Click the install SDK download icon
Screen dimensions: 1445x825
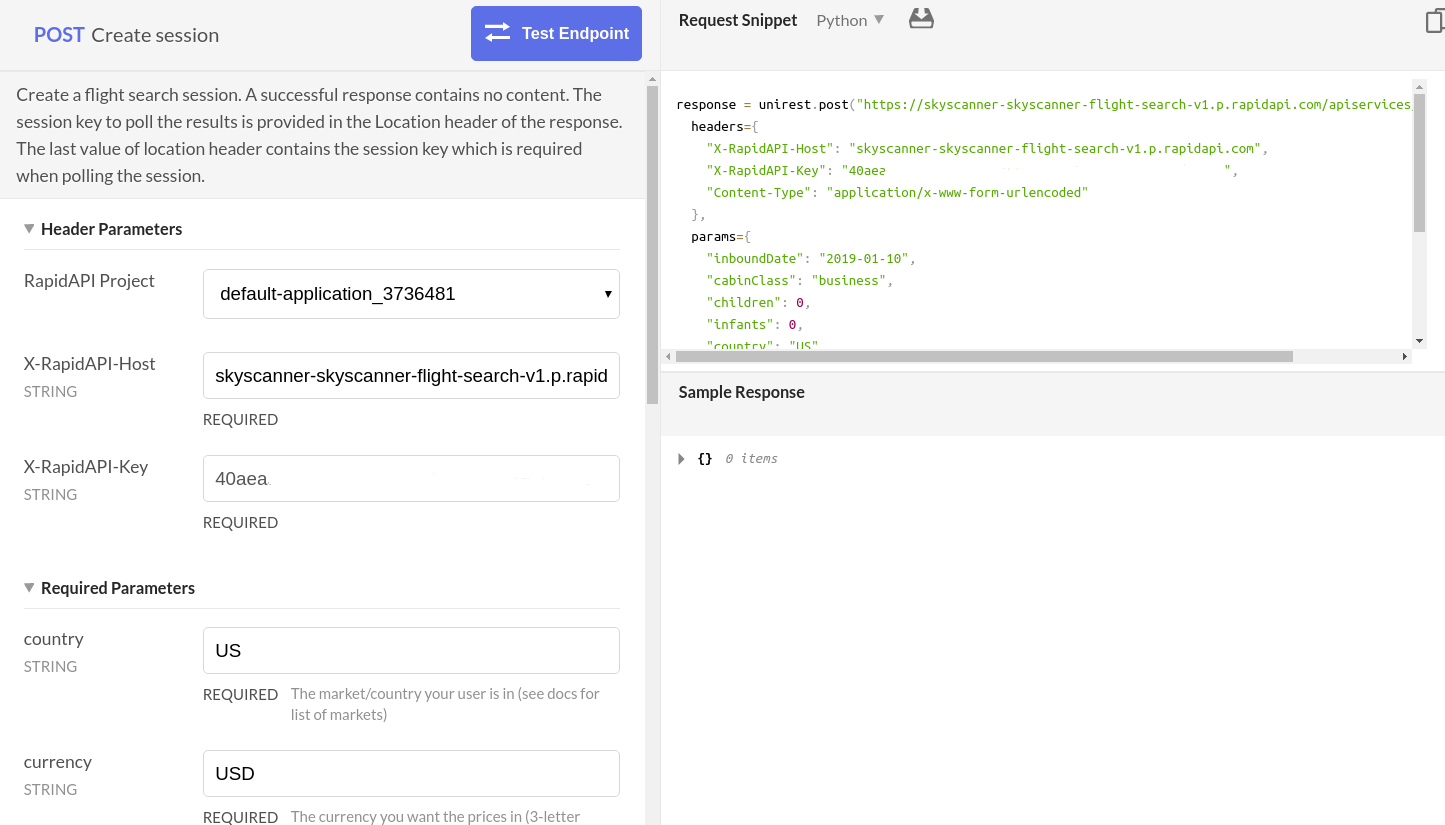[921, 19]
